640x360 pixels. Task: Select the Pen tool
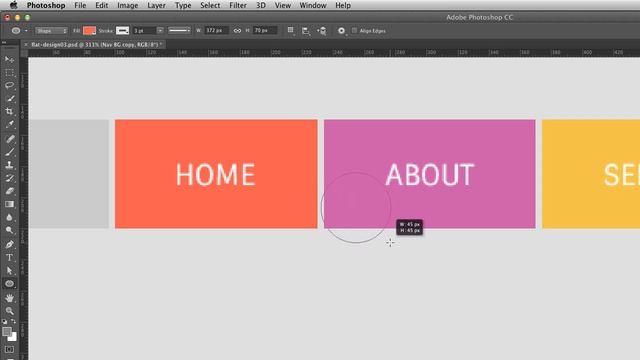pyautogui.click(x=9, y=244)
